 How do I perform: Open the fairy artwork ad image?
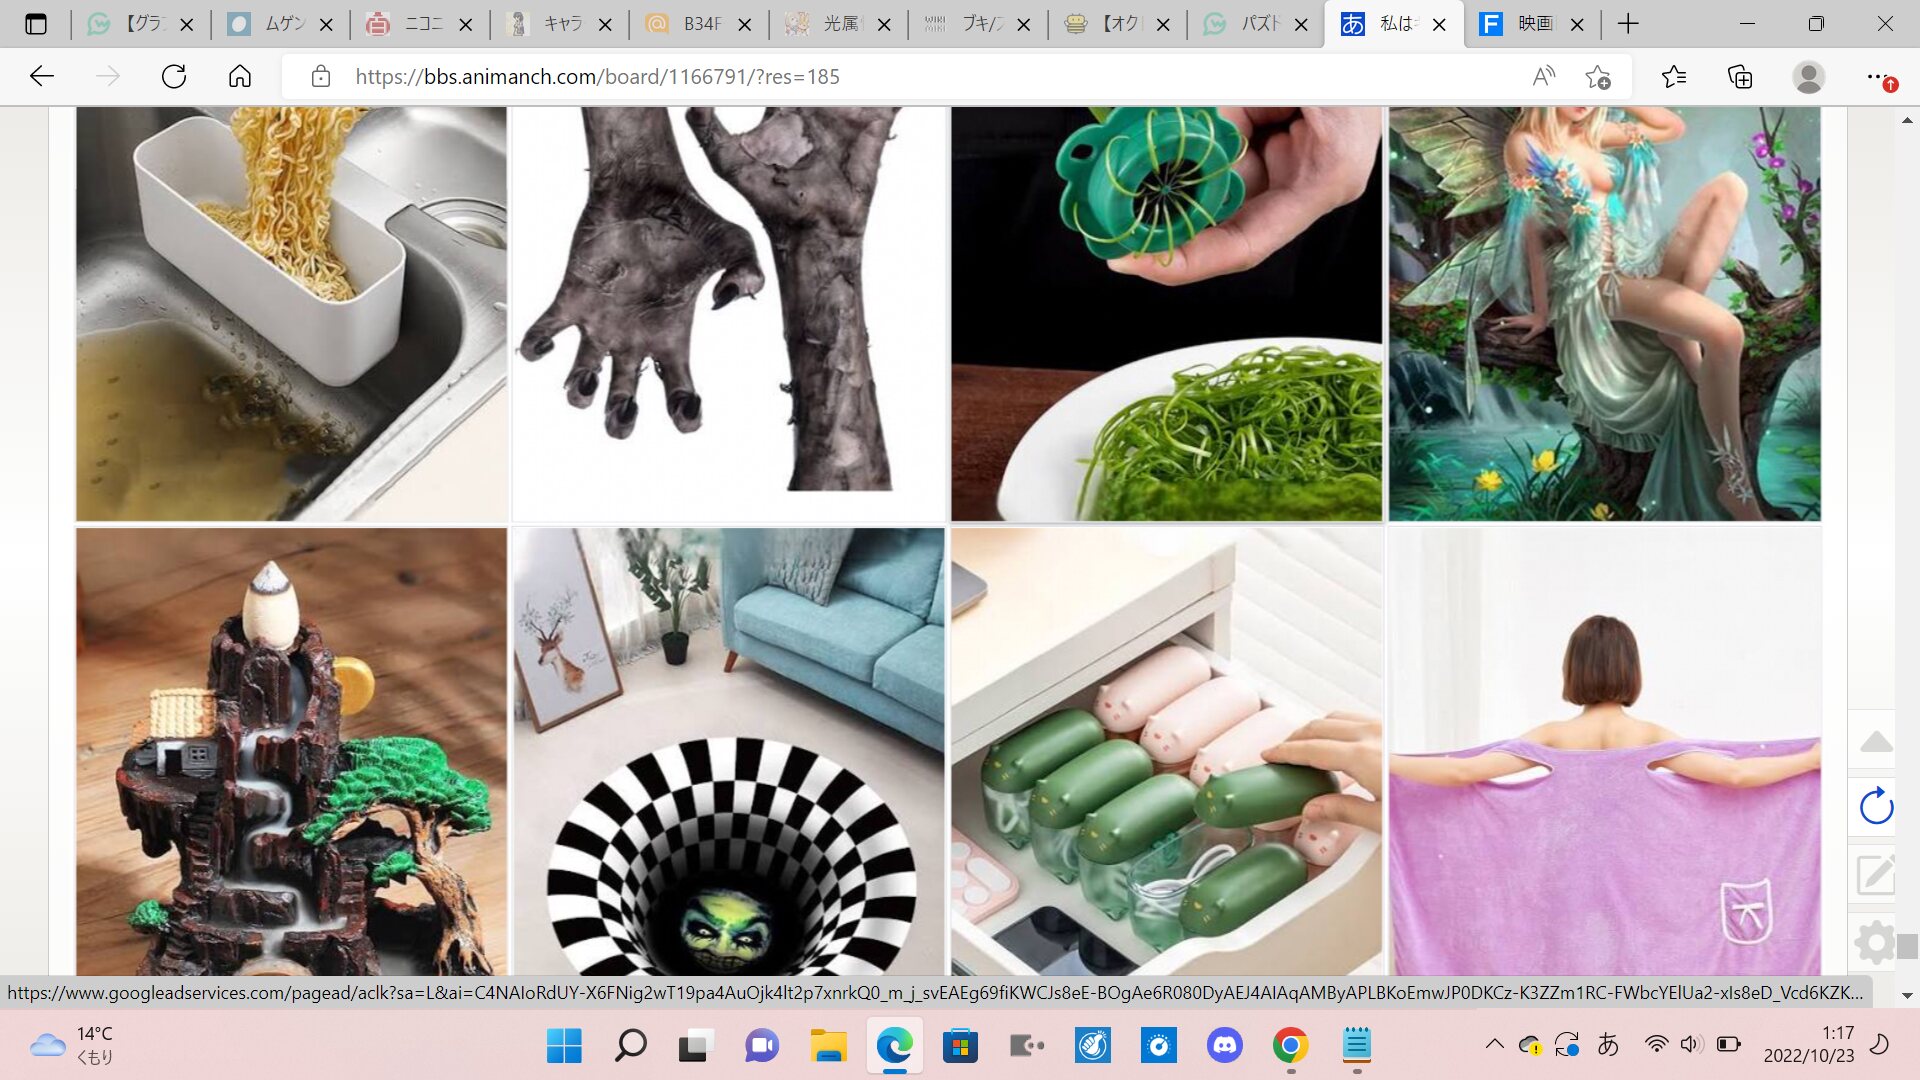click(x=1604, y=314)
